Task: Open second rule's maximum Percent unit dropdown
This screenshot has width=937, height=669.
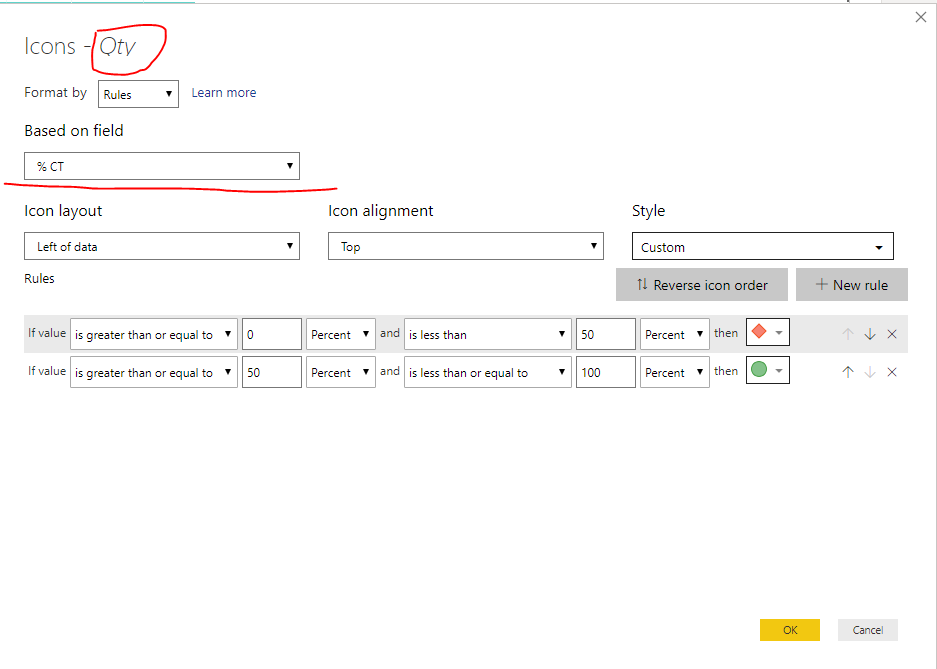Action: coord(675,372)
